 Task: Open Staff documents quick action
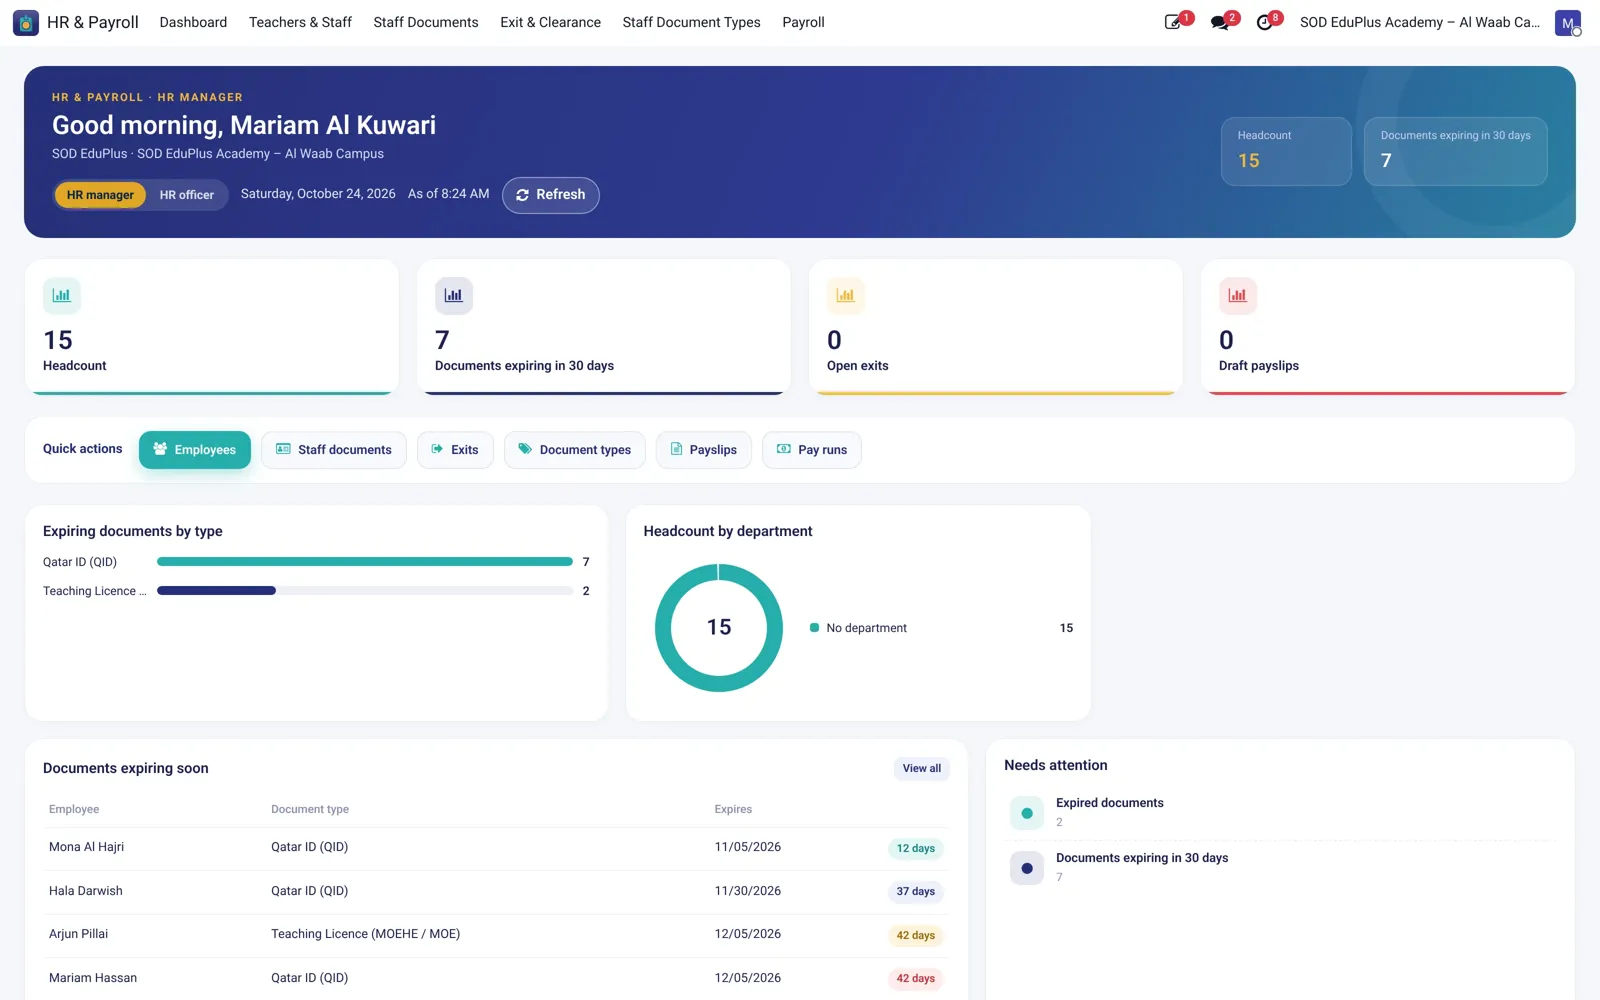coord(334,450)
